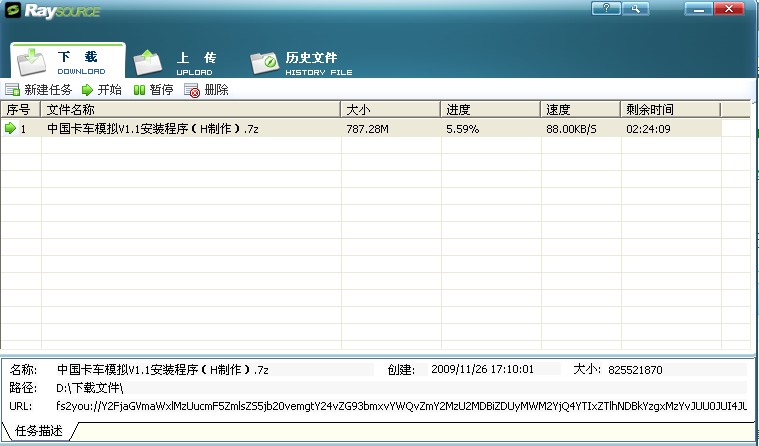The width and height of the screenshot is (759, 446).
Task: Click the size cell 787.28M
Action: coord(367,129)
